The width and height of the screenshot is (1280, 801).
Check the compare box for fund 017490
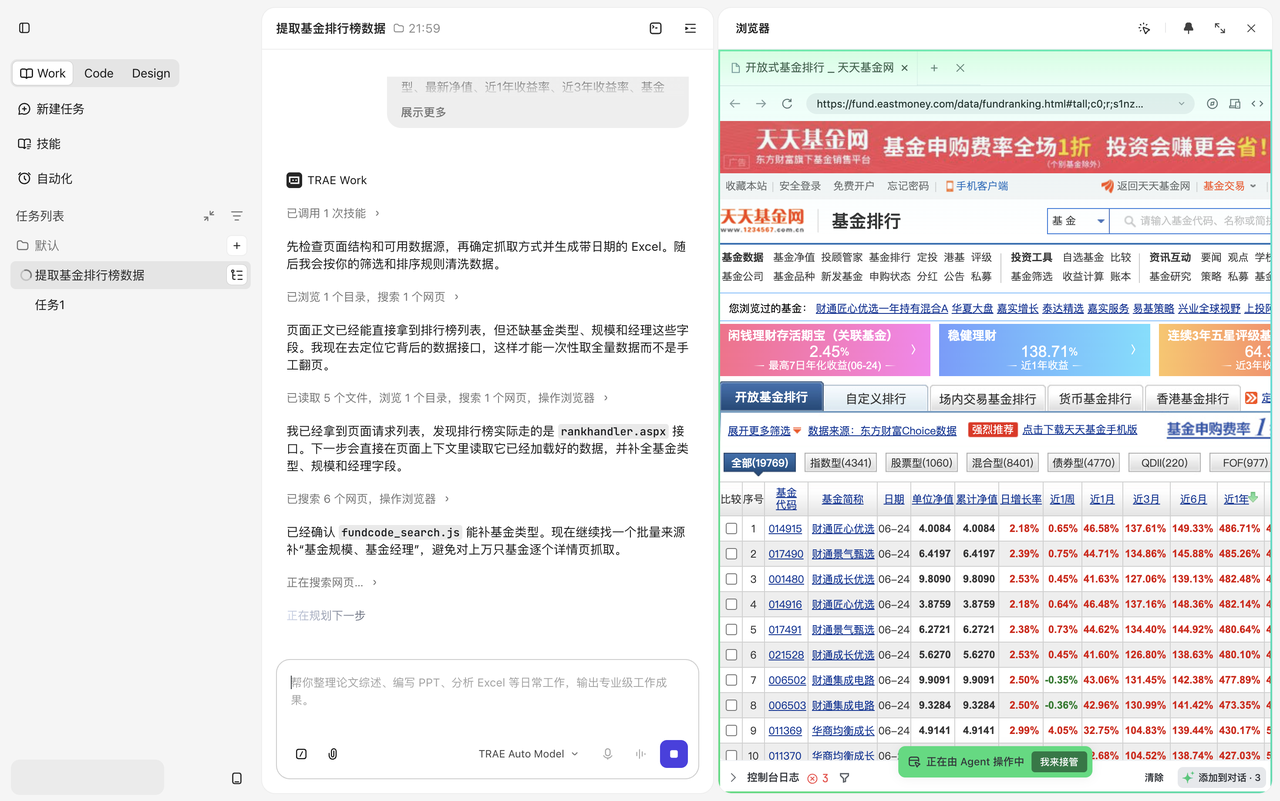731,553
